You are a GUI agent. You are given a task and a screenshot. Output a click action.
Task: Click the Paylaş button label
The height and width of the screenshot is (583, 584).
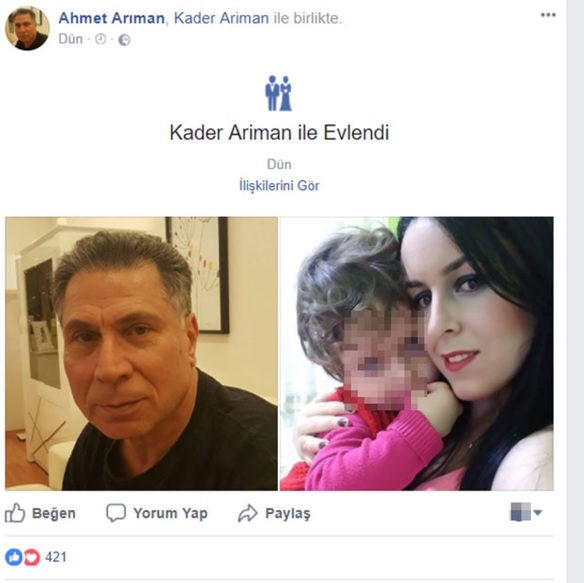[x=288, y=513]
